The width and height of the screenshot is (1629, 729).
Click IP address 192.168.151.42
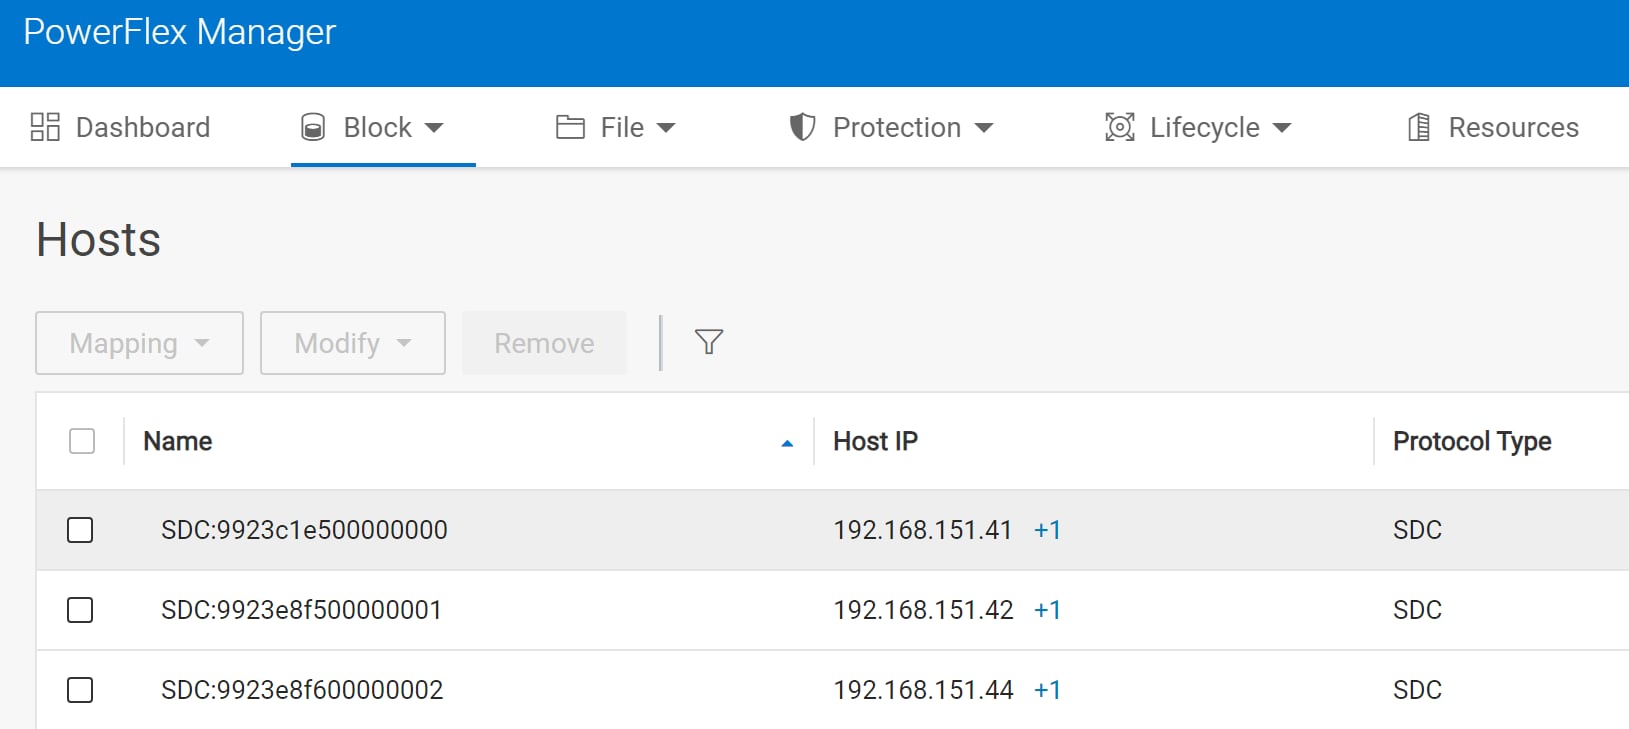coord(924,610)
